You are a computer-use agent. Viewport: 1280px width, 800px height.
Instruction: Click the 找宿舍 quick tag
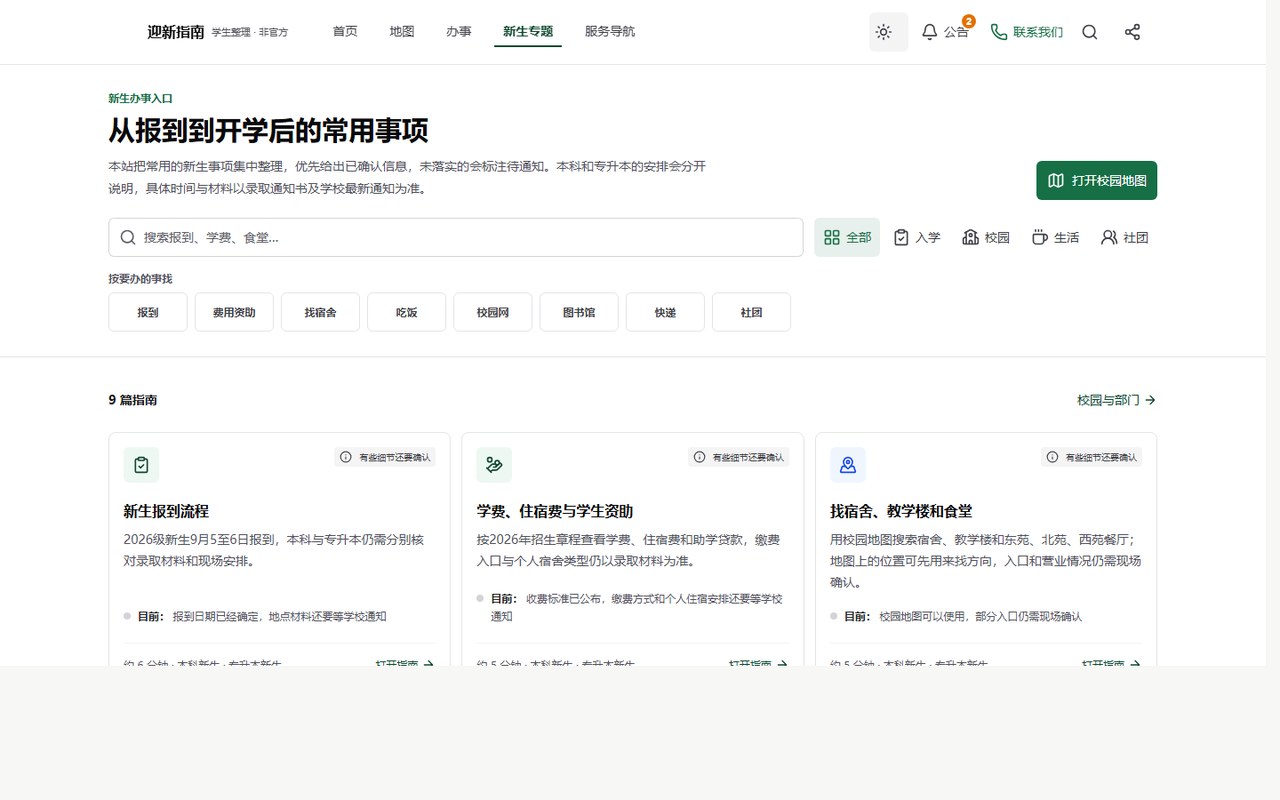[320, 312]
